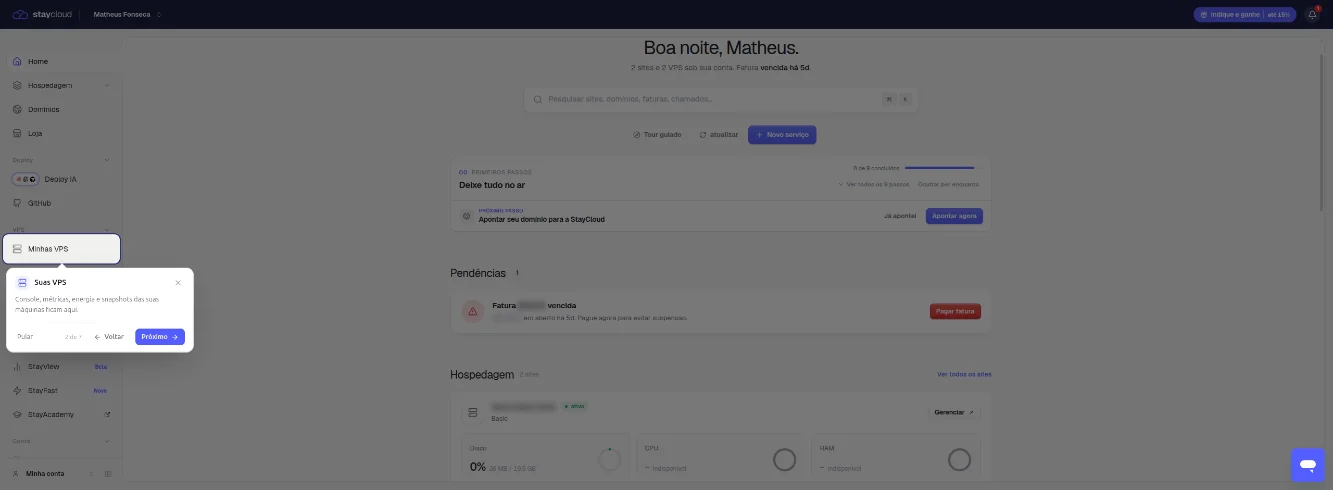1333x490 pixels.
Task: Click the atualizar refresh icon
Action: [x=703, y=134]
